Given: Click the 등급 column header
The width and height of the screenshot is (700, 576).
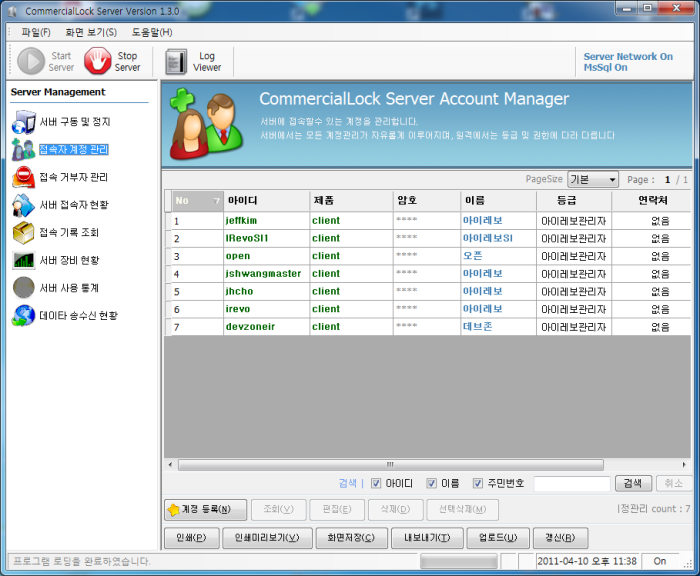Looking at the screenshot, I should point(574,201).
